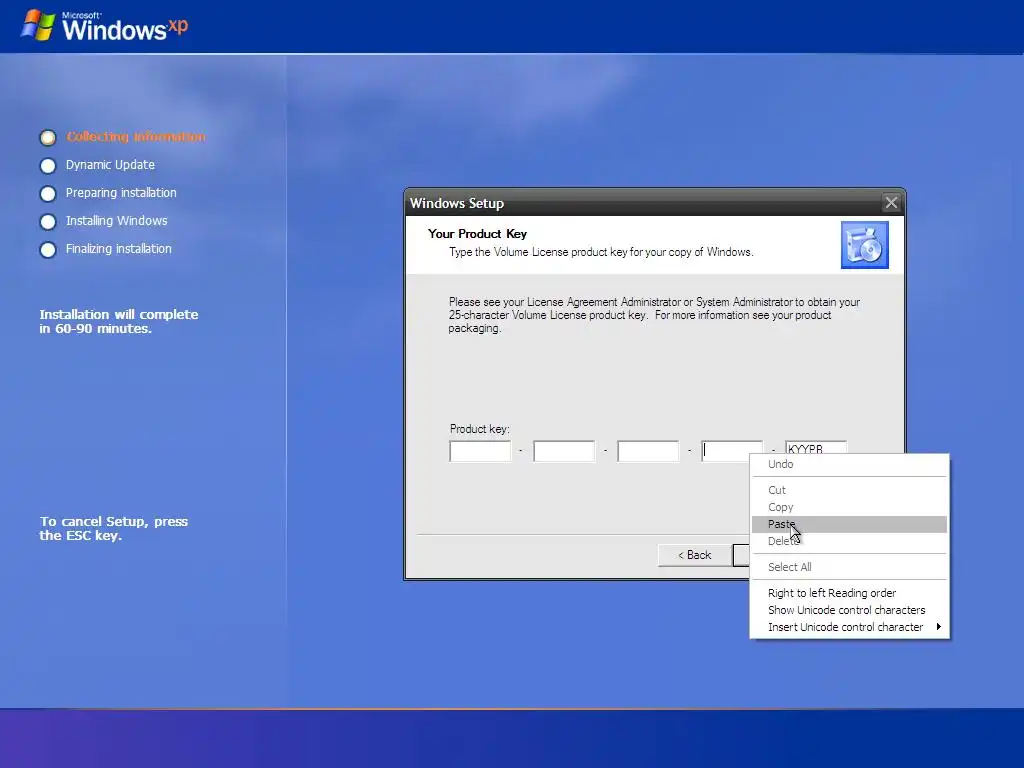Click the 'Preparing installation' step label
The image size is (1024, 768).
pos(121,193)
